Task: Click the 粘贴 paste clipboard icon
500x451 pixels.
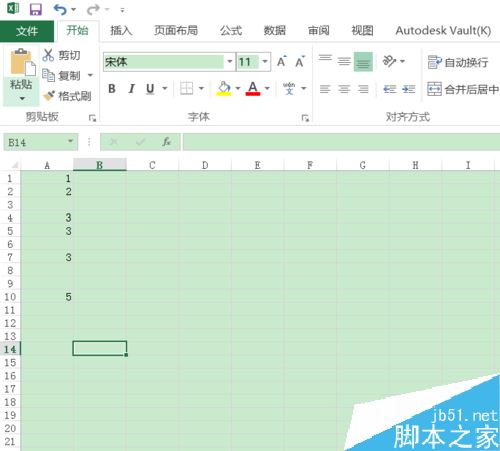Action: click(x=22, y=62)
